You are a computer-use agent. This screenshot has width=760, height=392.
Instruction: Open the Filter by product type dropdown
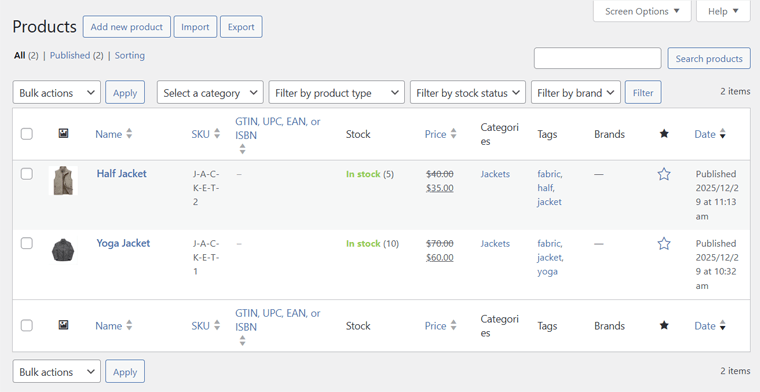pyautogui.click(x=336, y=93)
